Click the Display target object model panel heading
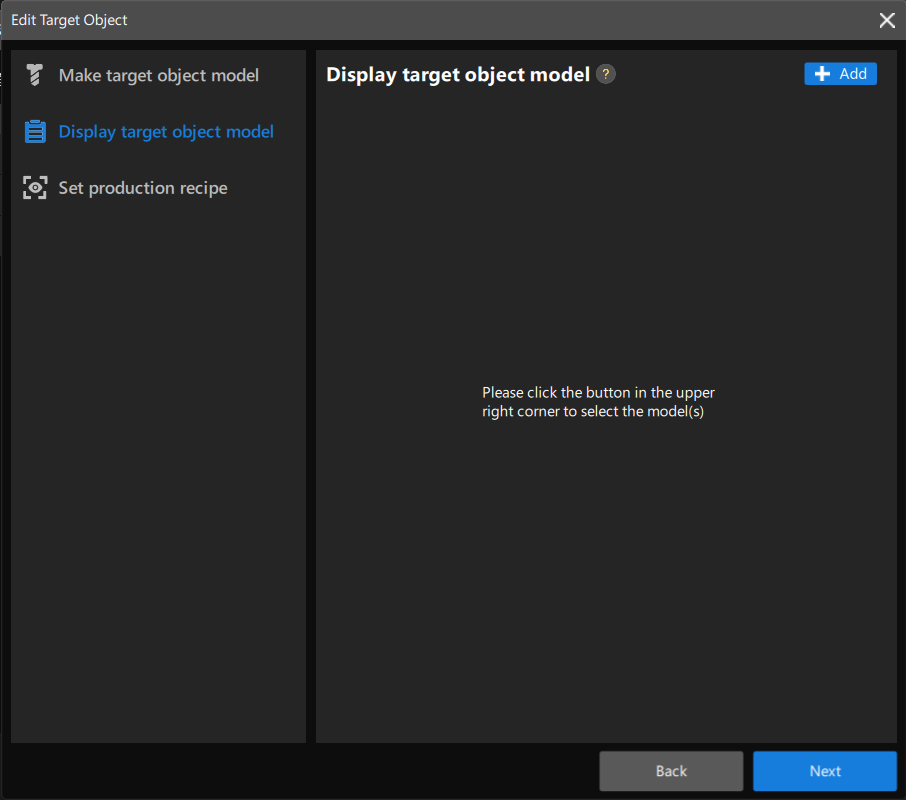Image resolution: width=906 pixels, height=800 pixels. click(457, 75)
